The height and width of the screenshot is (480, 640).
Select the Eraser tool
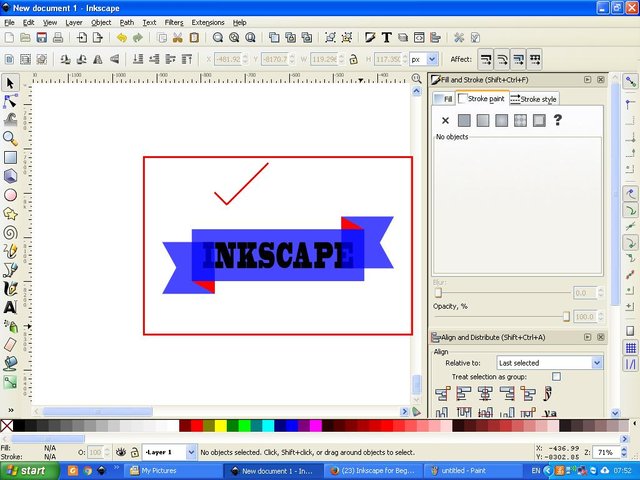pos(10,344)
